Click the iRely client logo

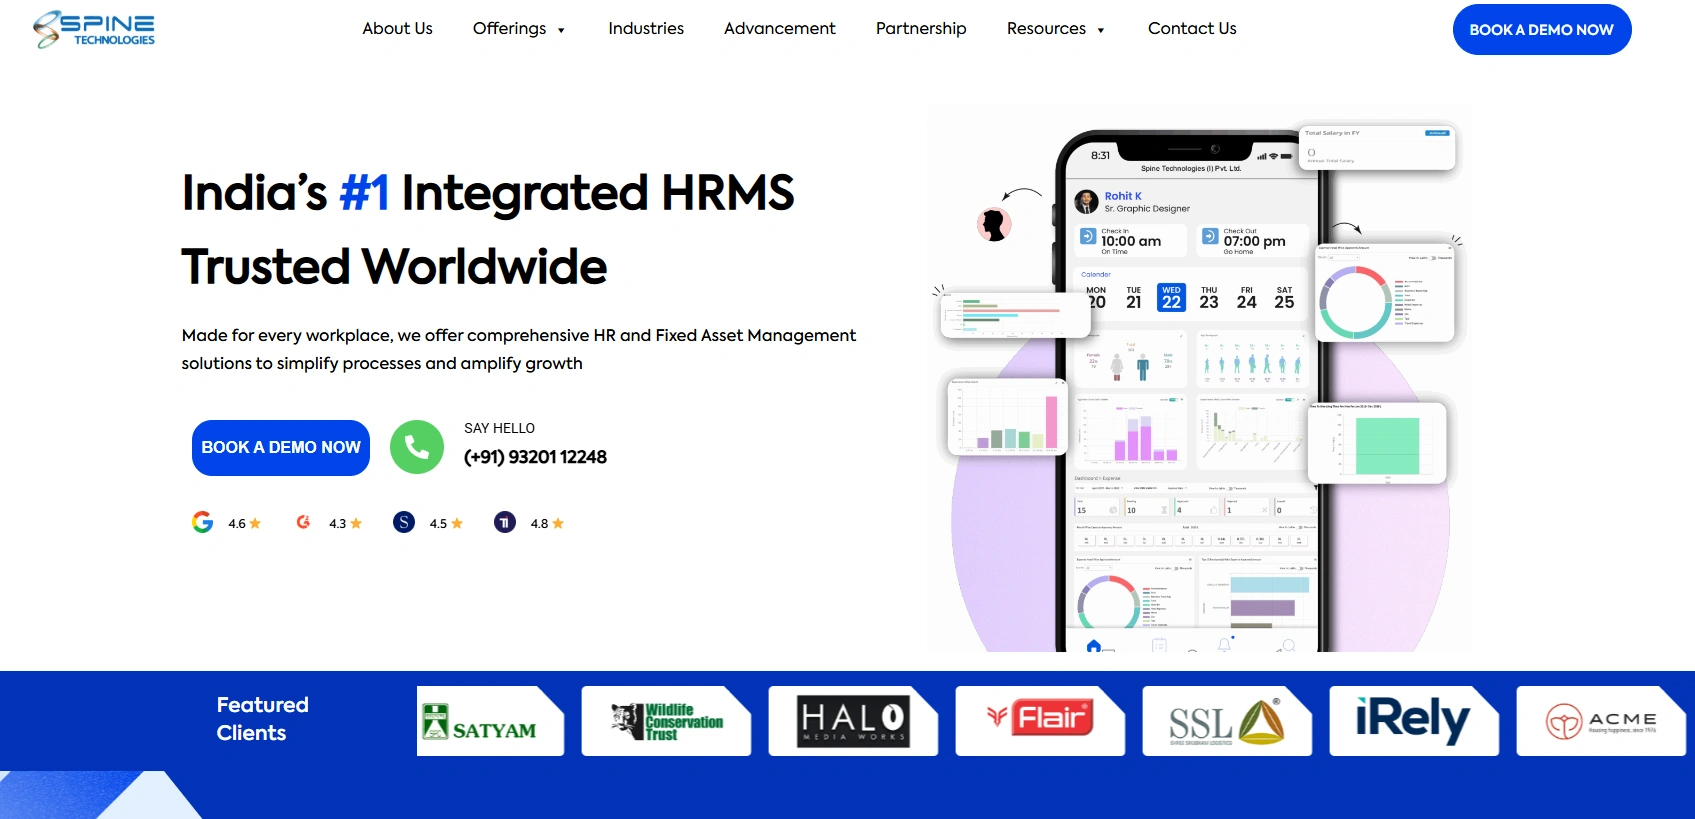(x=1414, y=721)
